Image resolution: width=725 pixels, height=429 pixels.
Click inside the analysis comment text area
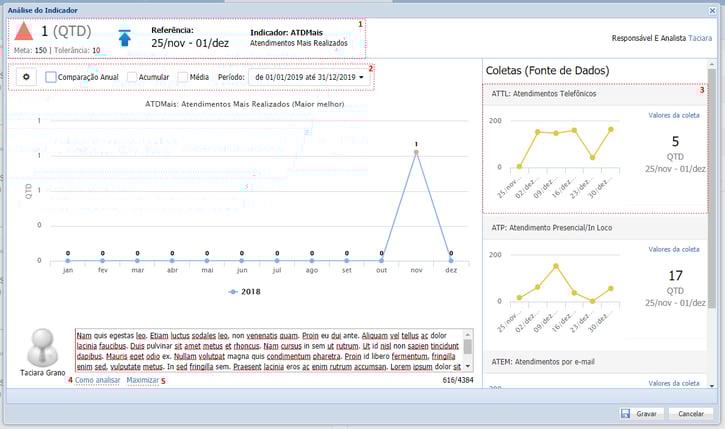(x=269, y=350)
